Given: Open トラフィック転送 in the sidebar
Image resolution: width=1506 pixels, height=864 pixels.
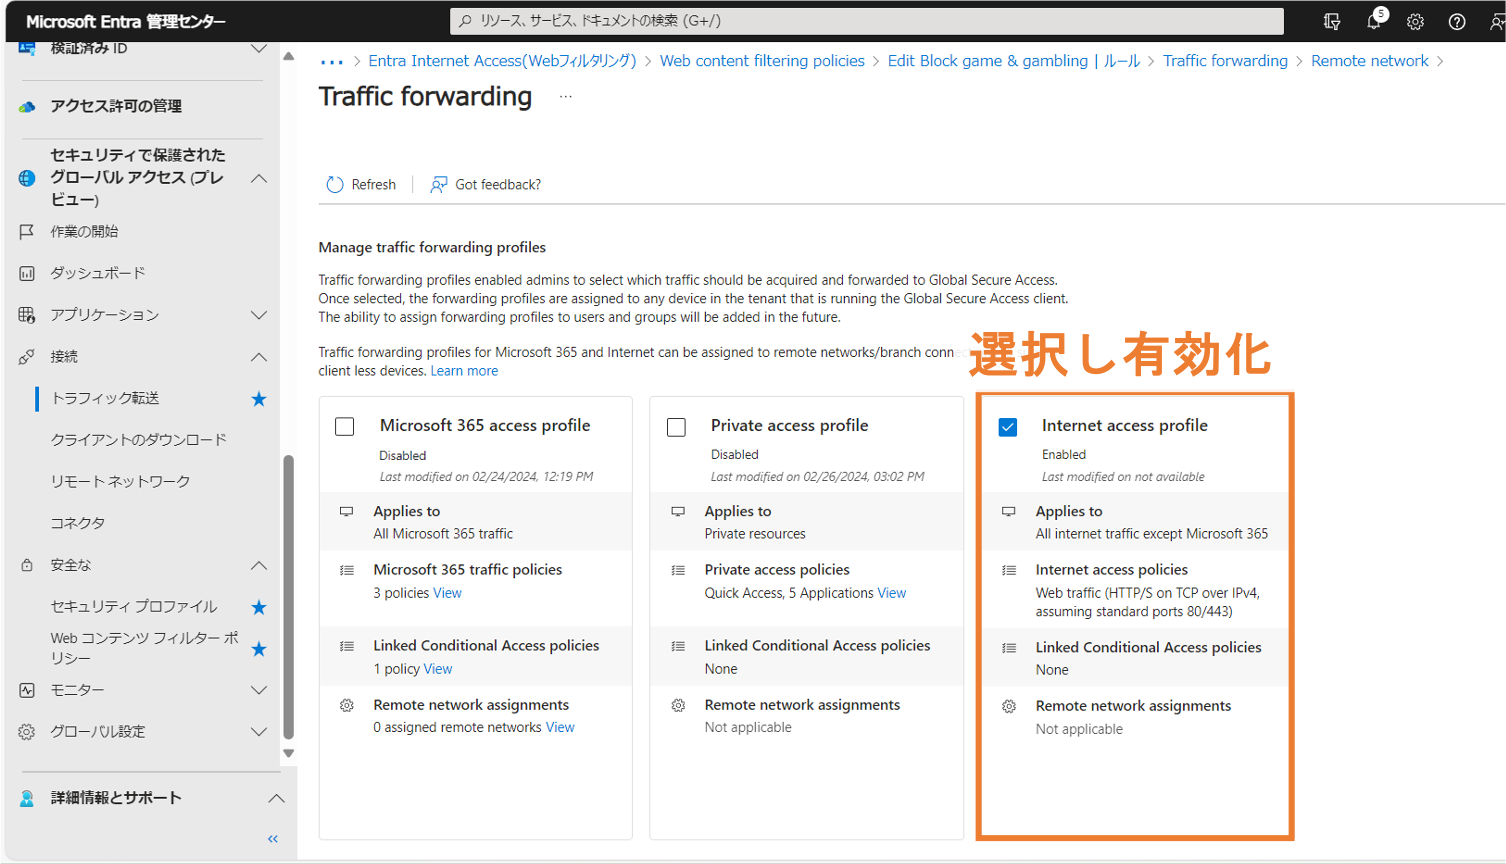Looking at the screenshot, I should (105, 398).
